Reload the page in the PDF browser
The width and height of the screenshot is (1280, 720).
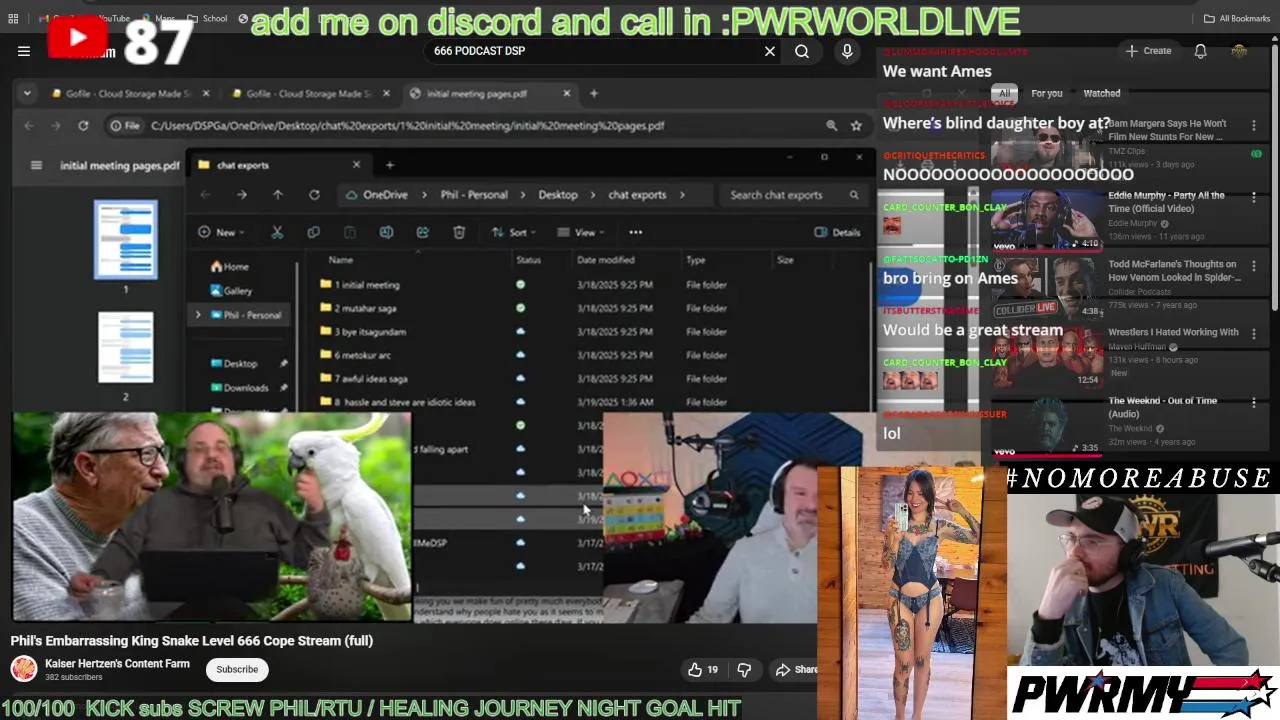point(83,126)
